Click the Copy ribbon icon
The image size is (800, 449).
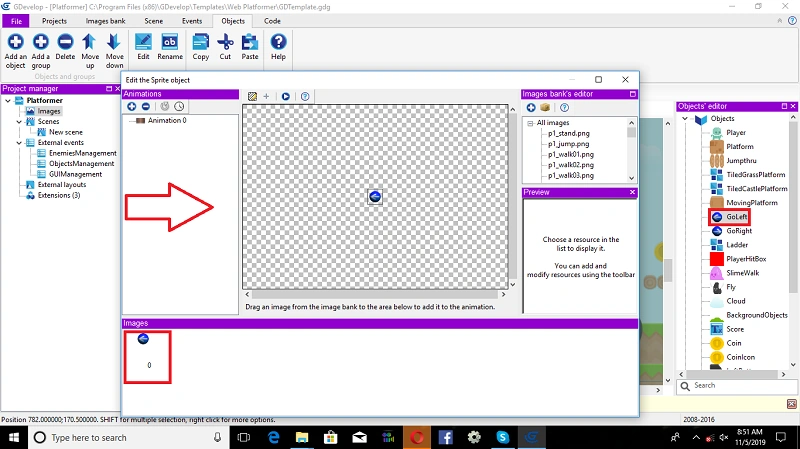click(201, 42)
